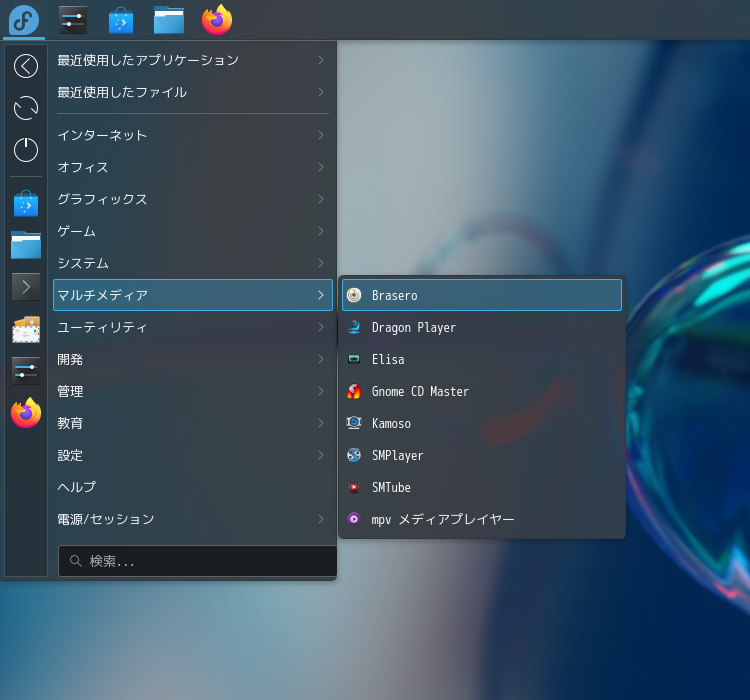Expand グラフィックス submenu arrow
Screen dimensions: 750x700
321,199
